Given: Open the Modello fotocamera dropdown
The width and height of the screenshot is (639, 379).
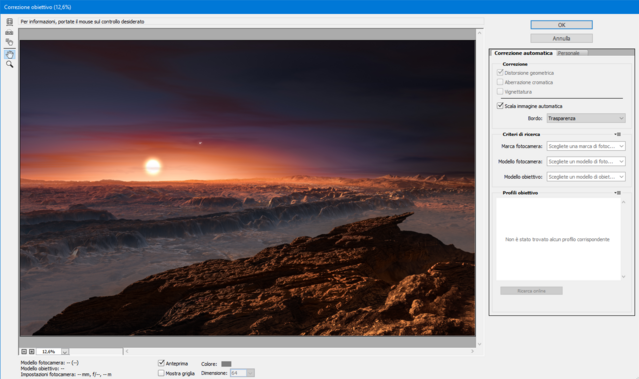Looking at the screenshot, I should [586, 161].
